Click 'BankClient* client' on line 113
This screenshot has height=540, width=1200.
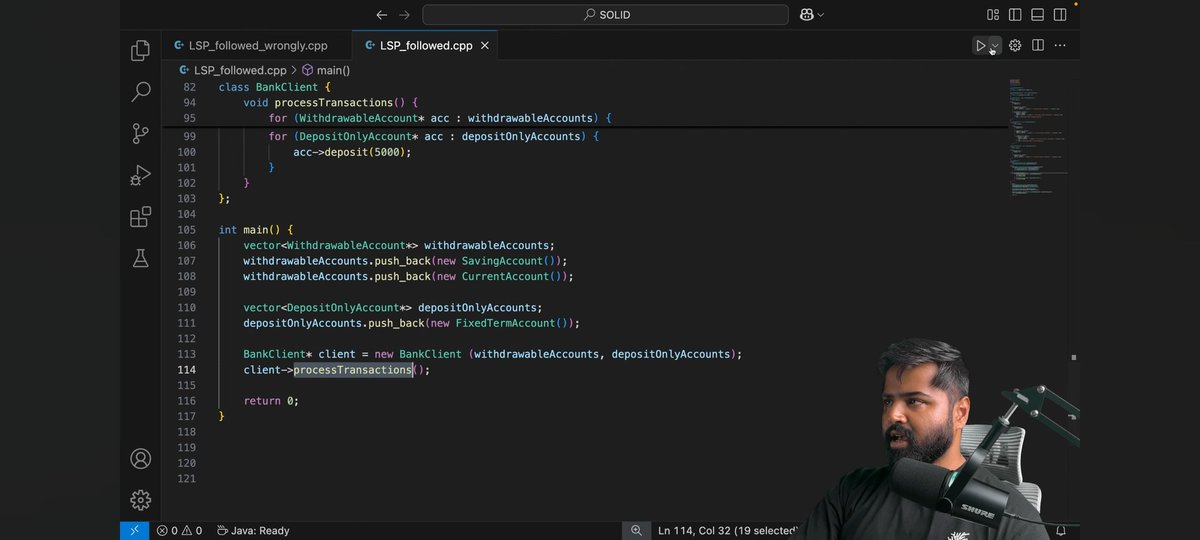pyautogui.click(x=300, y=355)
